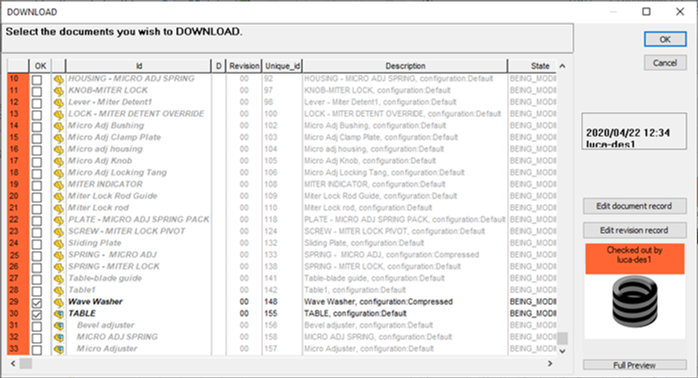The image size is (698, 378).
Task: Check the box for Table1 row
Action: click(x=37, y=291)
